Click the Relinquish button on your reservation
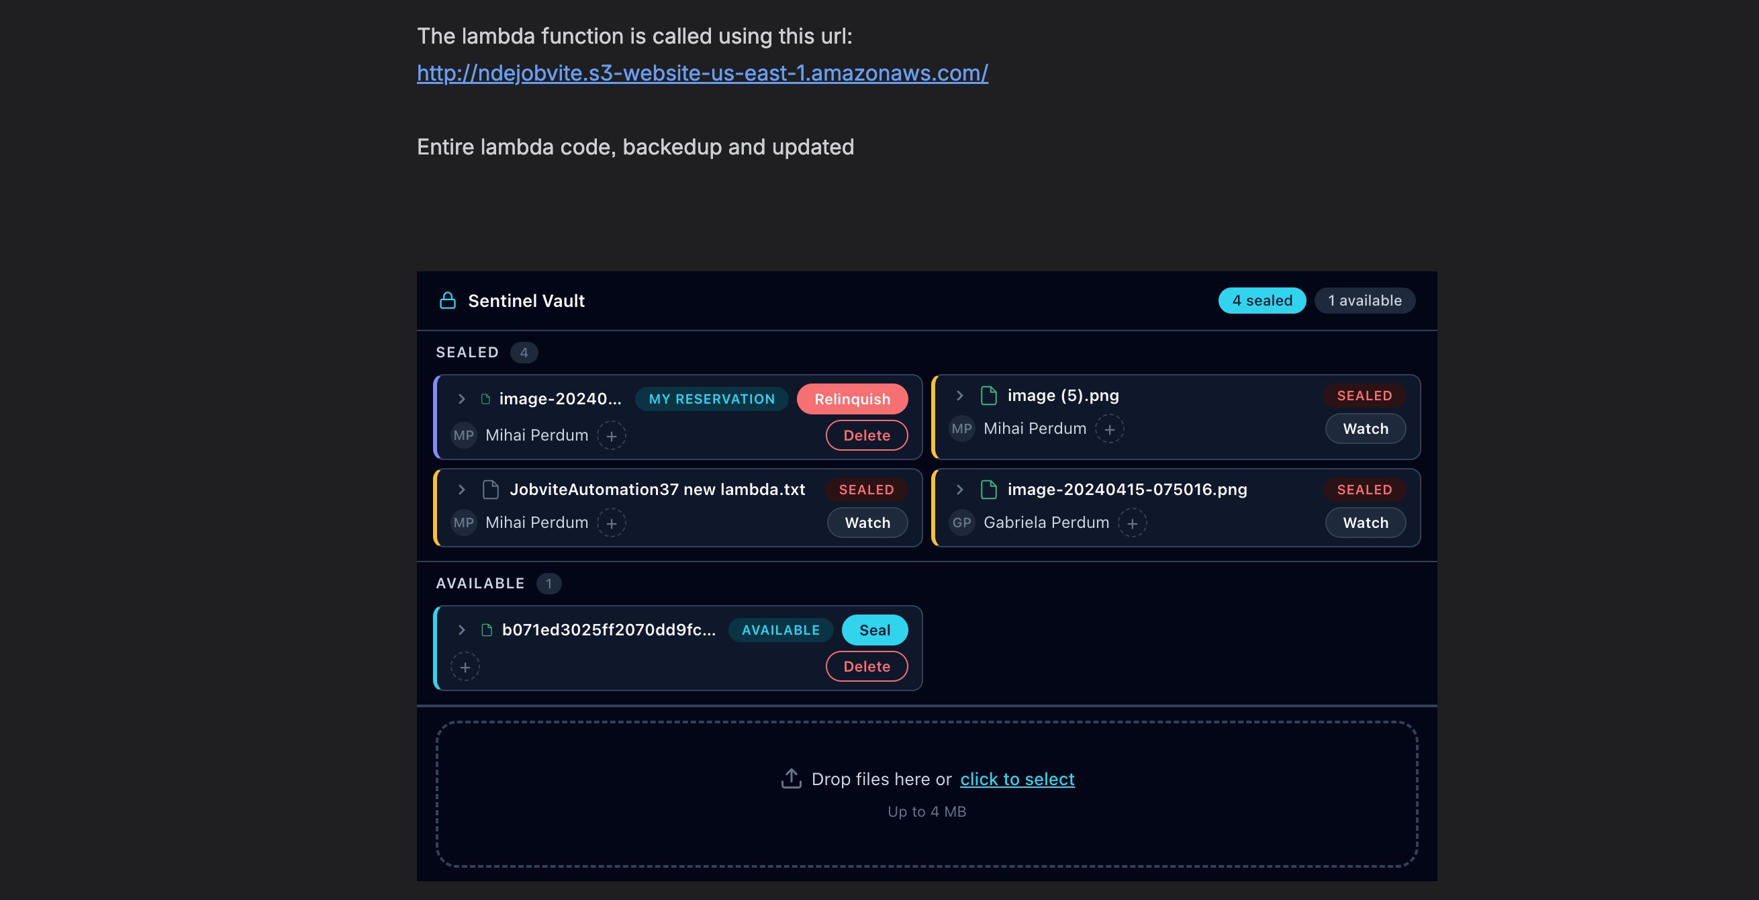The width and height of the screenshot is (1759, 900). (x=851, y=399)
